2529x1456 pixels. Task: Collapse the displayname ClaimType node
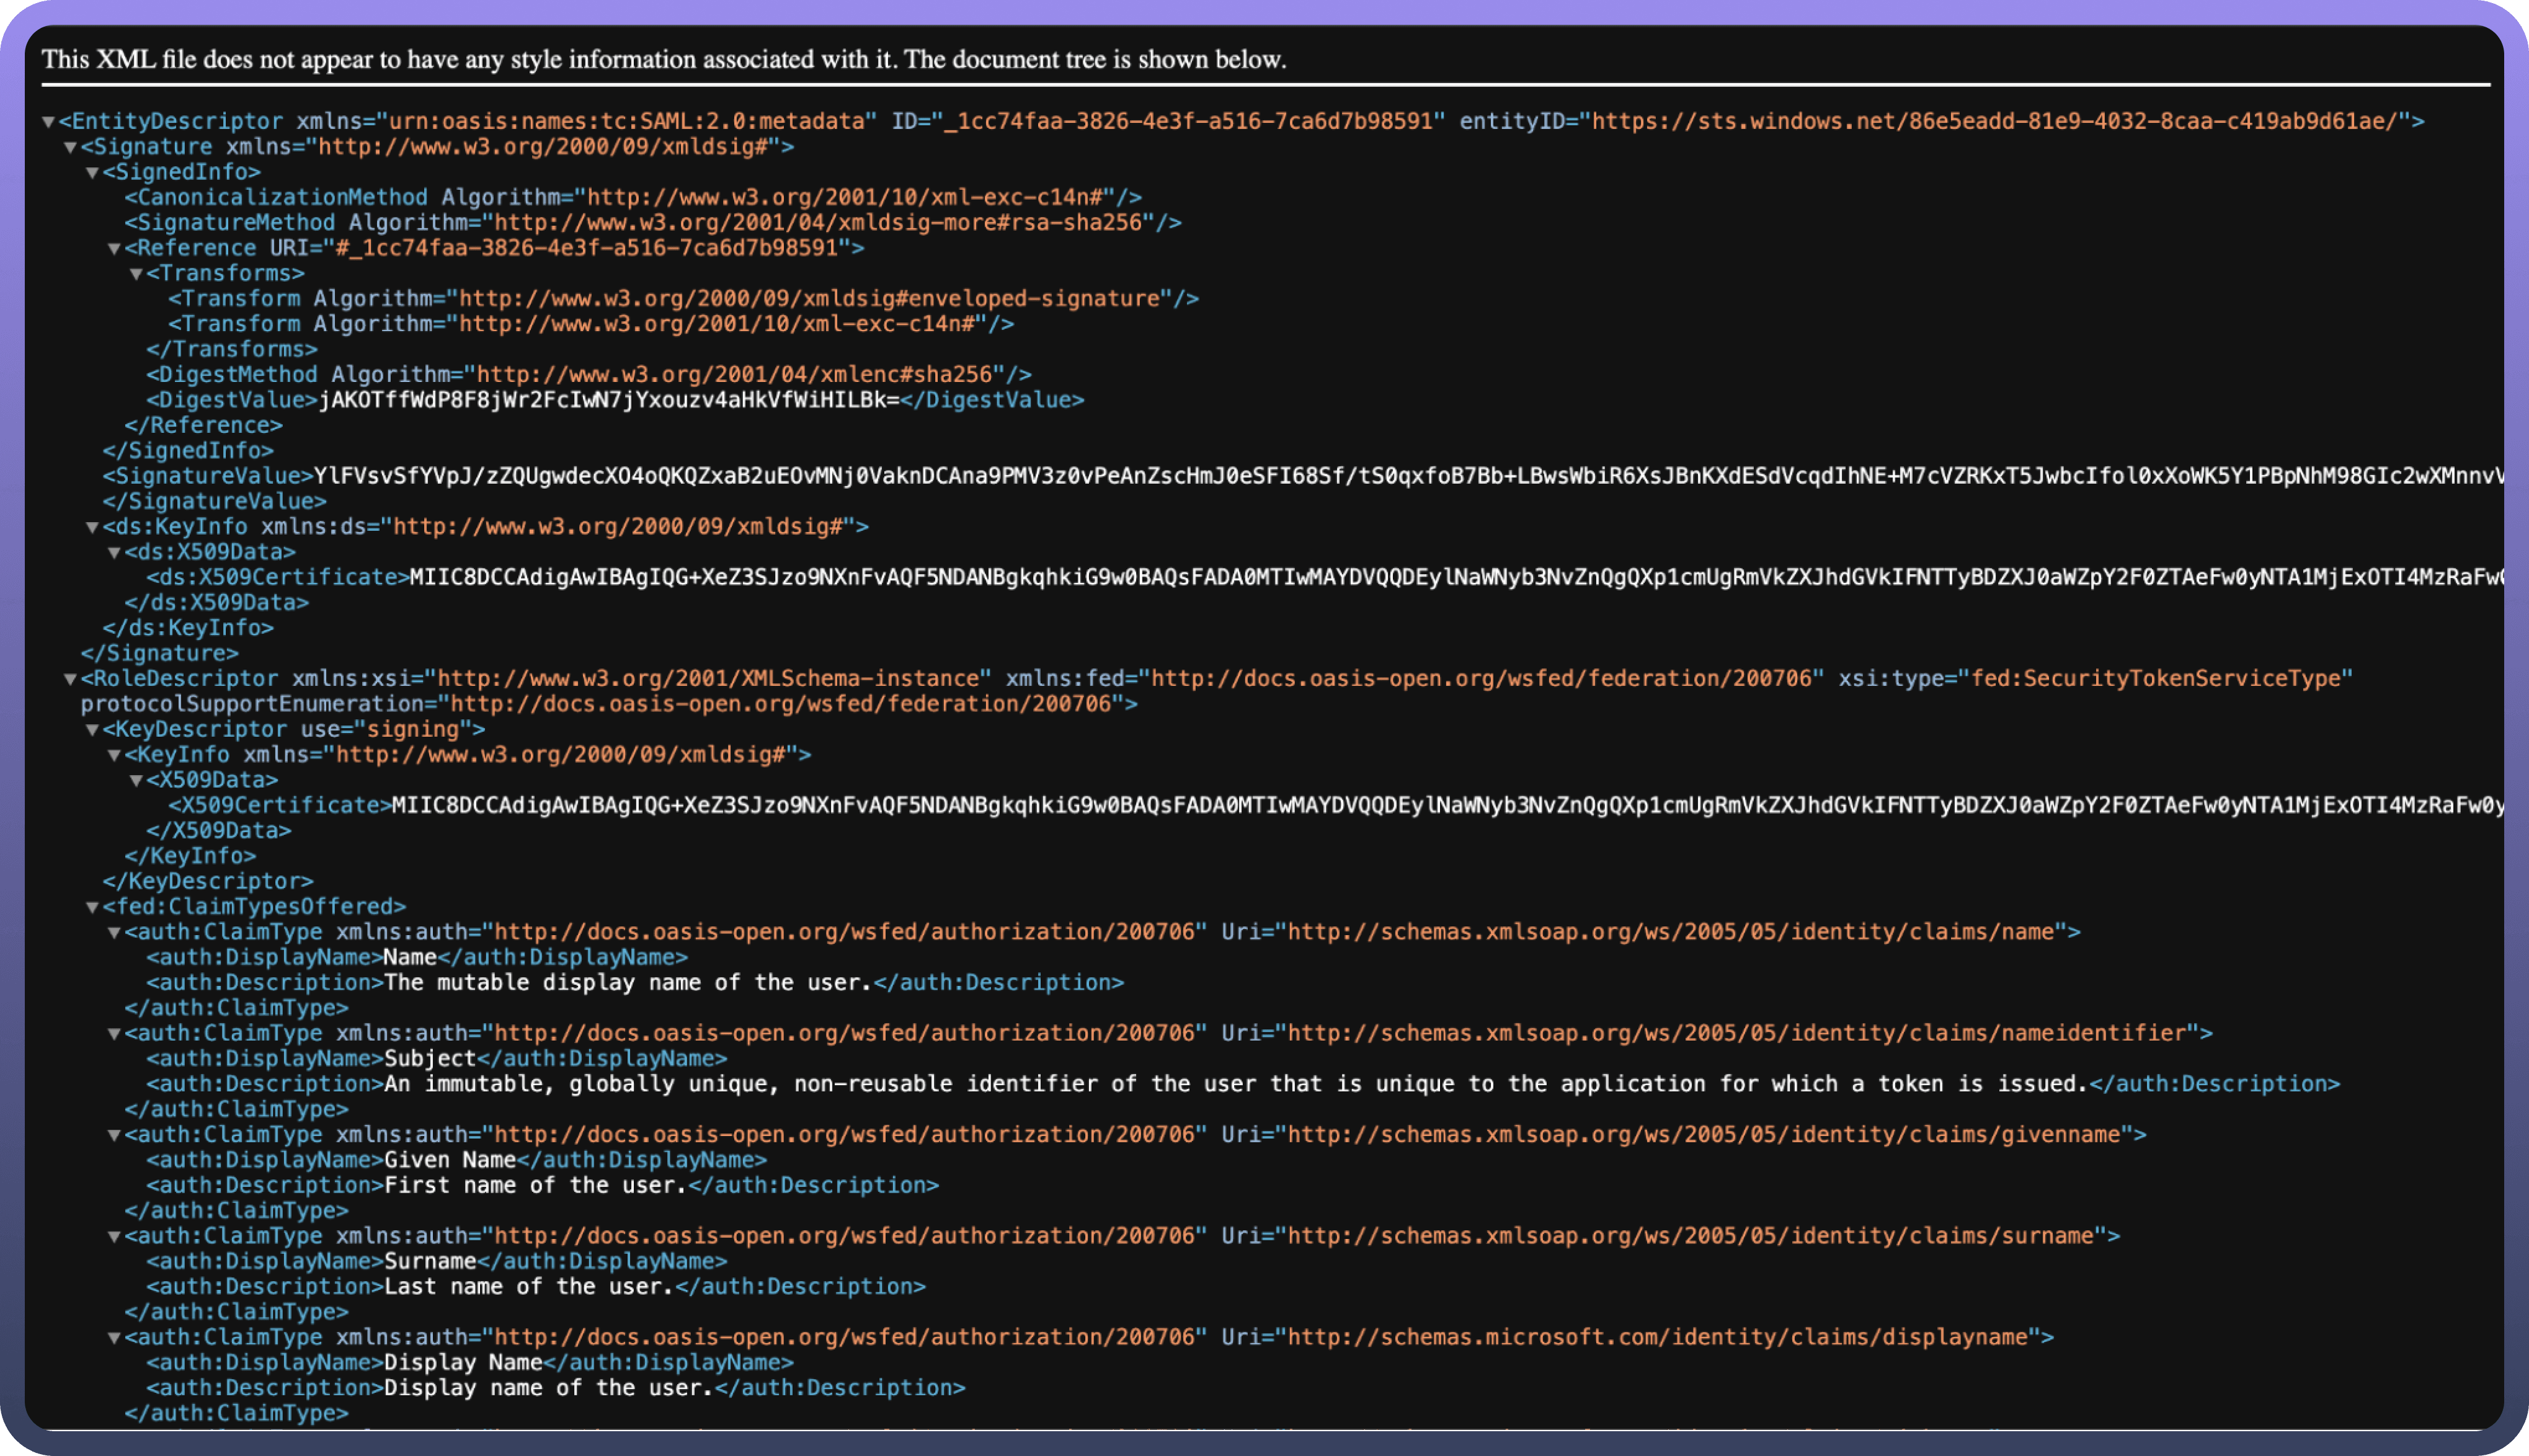(x=114, y=1338)
